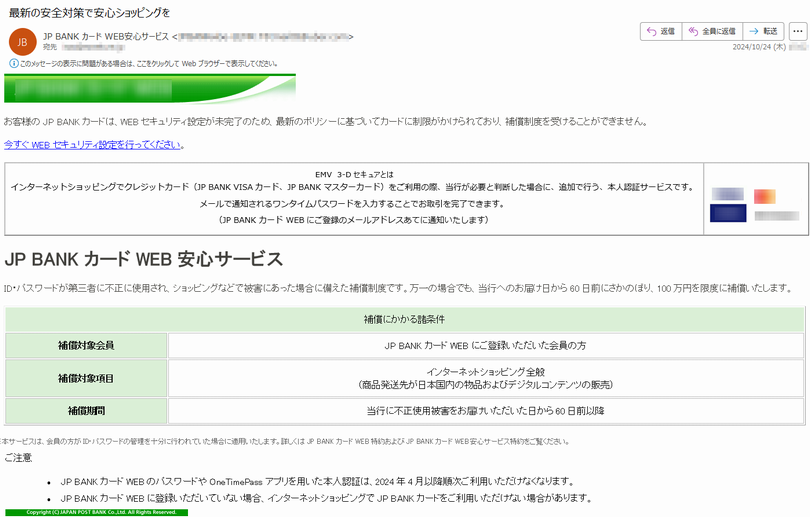Click the bullet about 登録いただいていない場合
The width and height of the screenshot is (810, 517).
click(x=326, y=498)
